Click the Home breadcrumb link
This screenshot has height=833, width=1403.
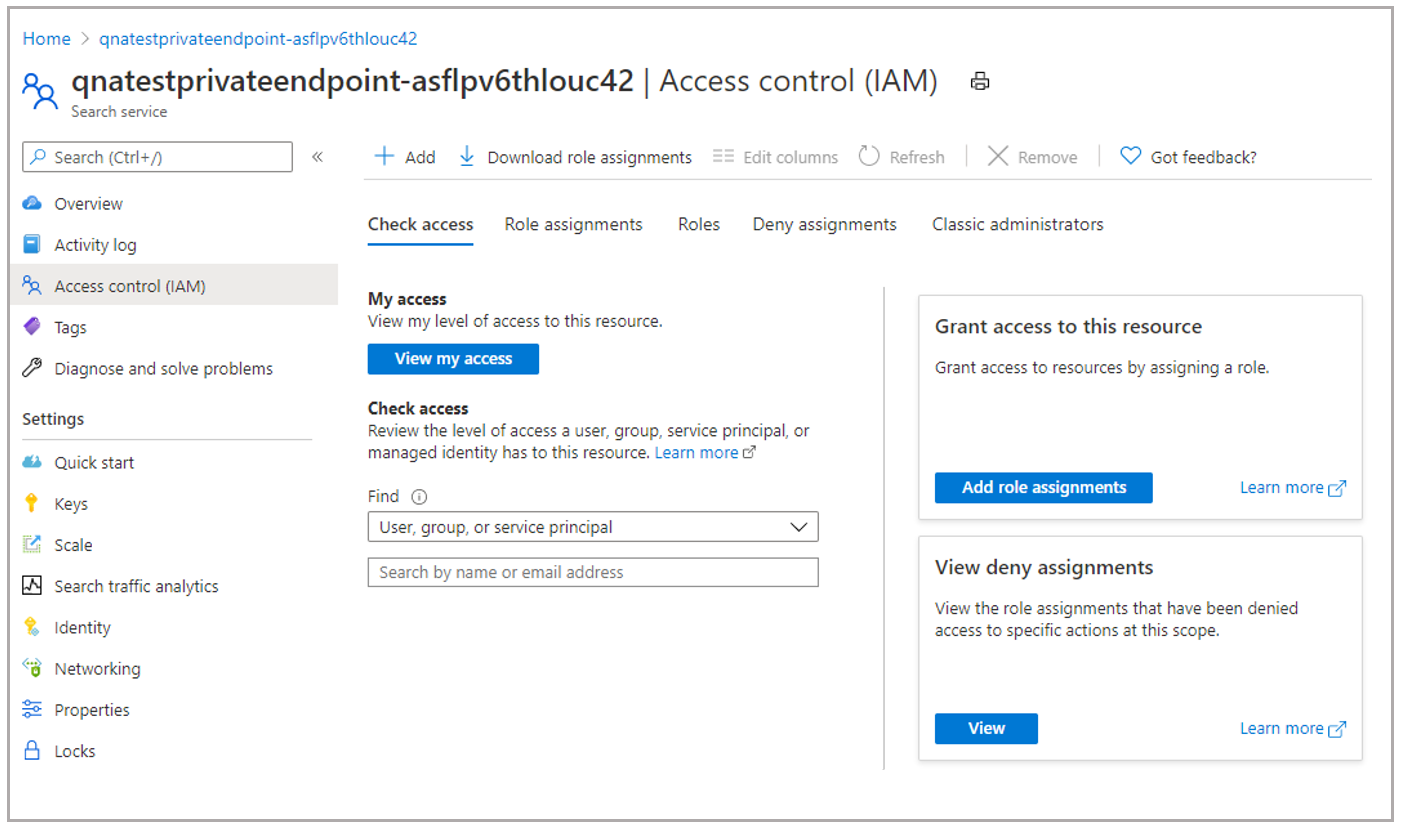(47, 39)
